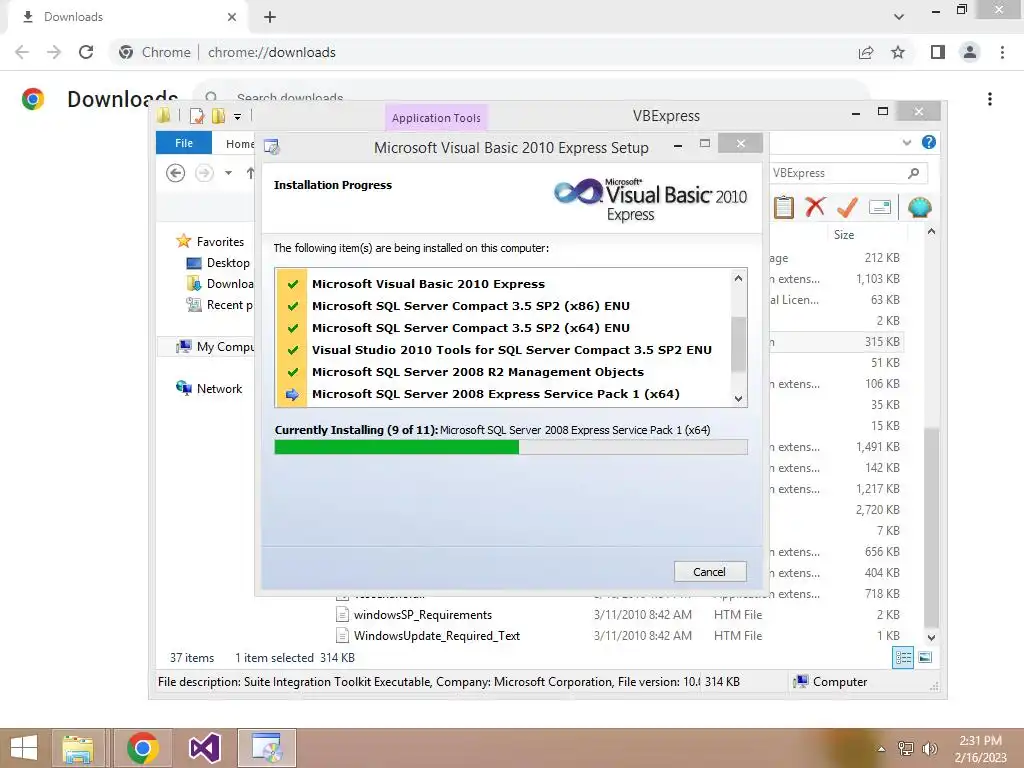1024x768 pixels.
Task: Cancel the Visual Basic 2010 Express installation
Action: coord(709,571)
